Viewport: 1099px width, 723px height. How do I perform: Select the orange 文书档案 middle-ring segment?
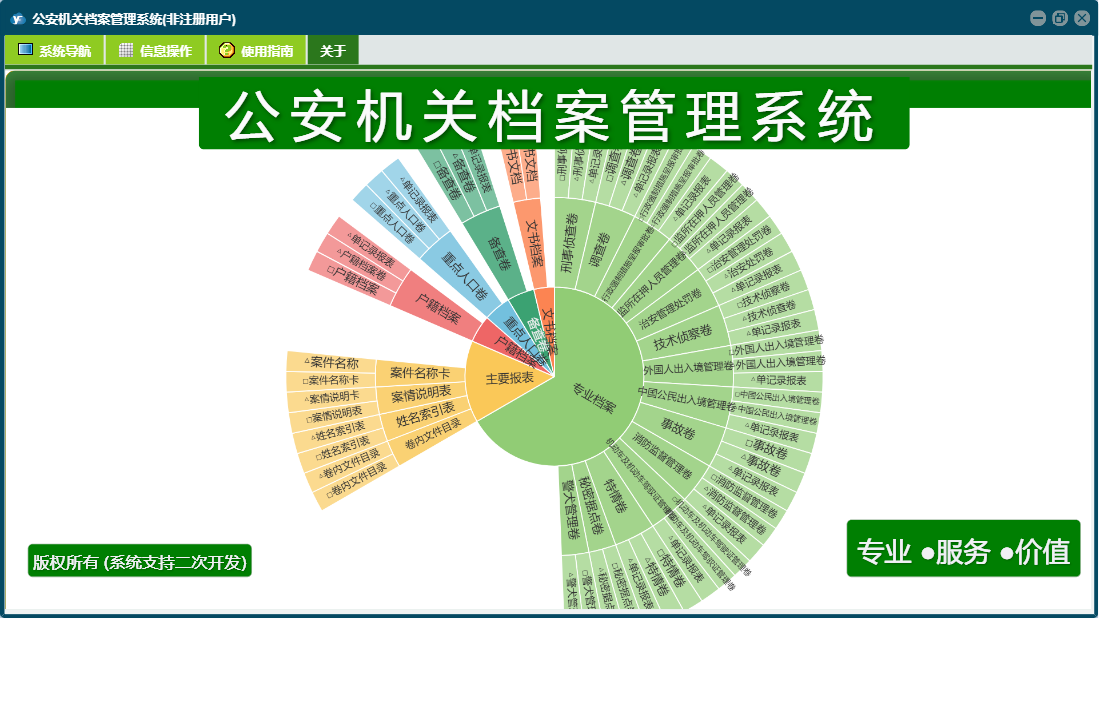click(x=533, y=244)
